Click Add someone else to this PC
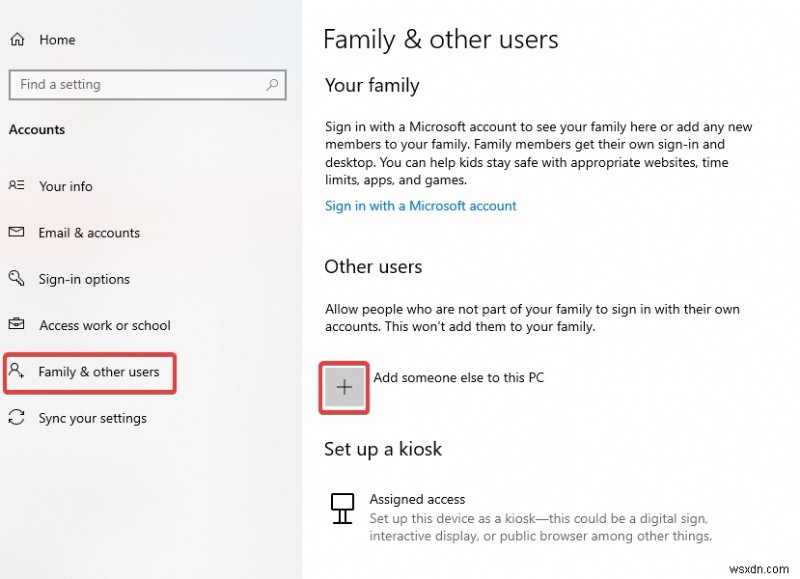The height and width of the screenshot is (579, 800). click(x=459, y=378)
